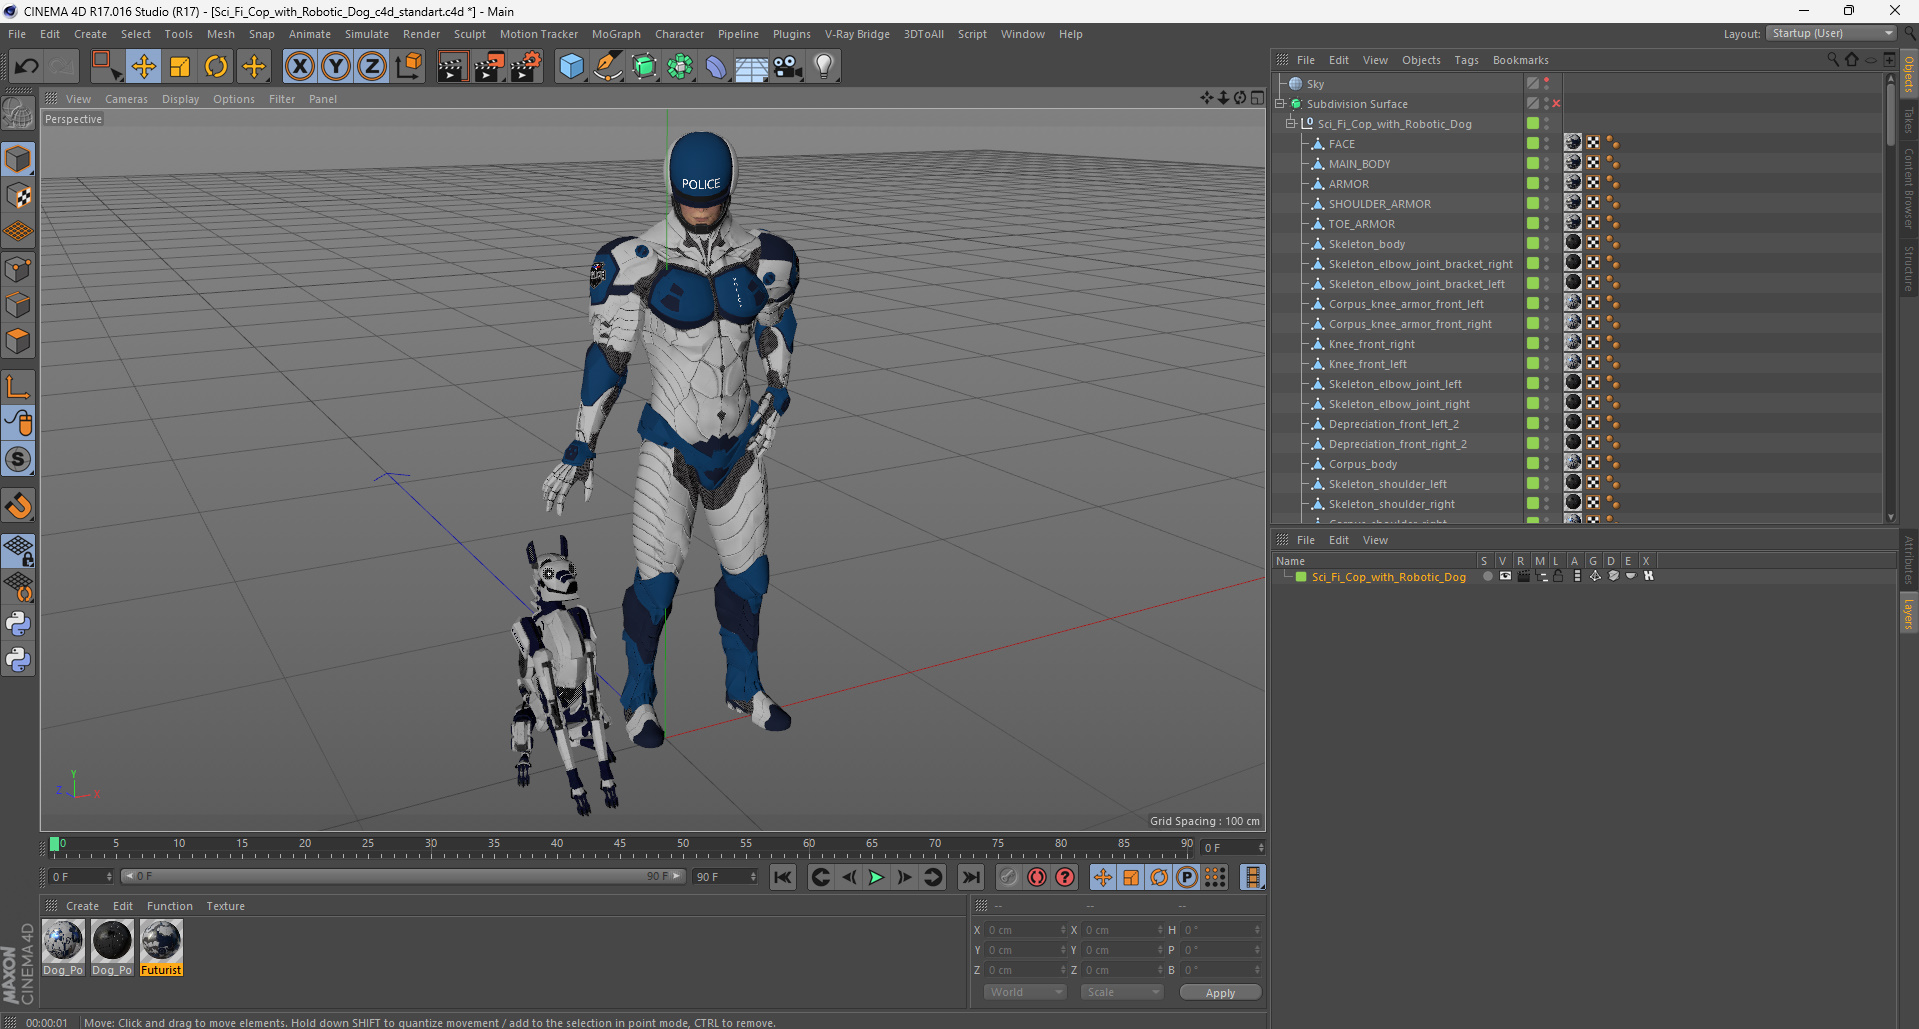Click the MAIN_BODY texture tag sphere
The width and height of the screenshot is (1919, 1029).
(1573, 163)
